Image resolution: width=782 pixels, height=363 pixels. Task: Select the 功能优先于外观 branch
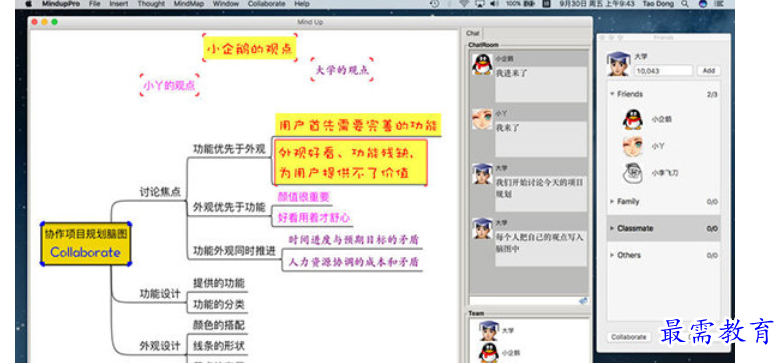point(229,149)
